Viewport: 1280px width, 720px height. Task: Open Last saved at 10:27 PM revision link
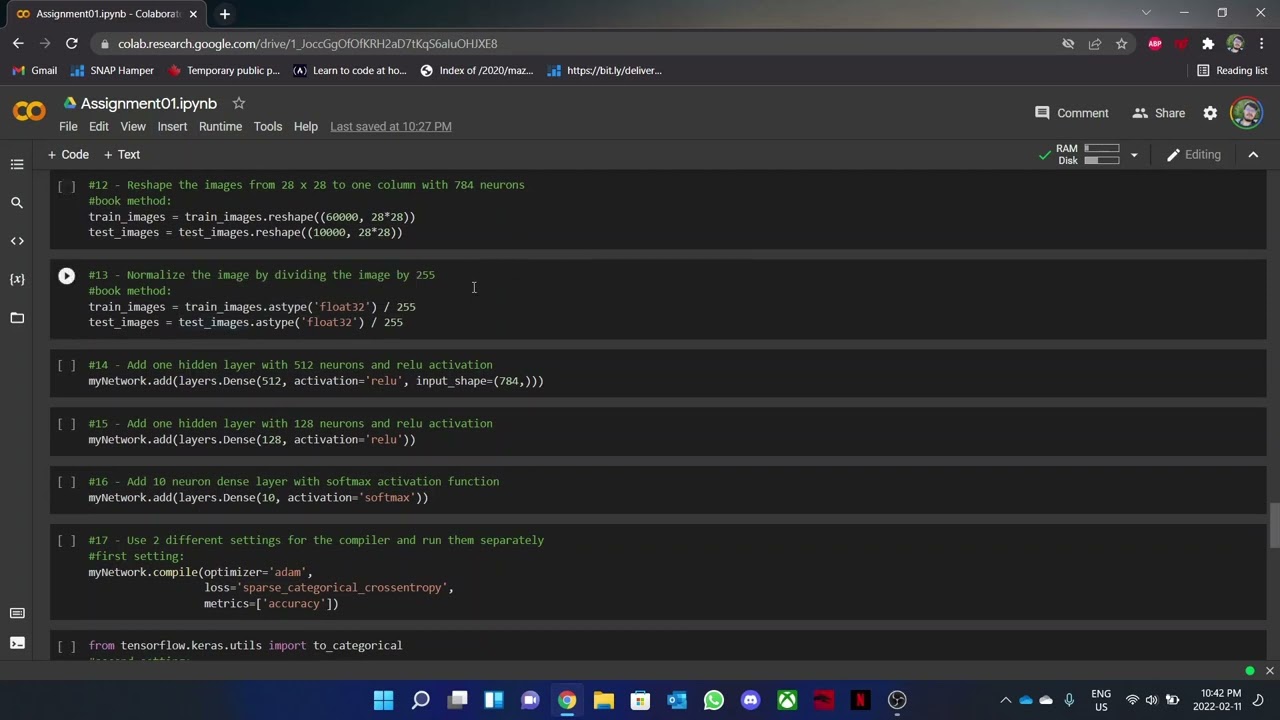(x=391, y=127)
